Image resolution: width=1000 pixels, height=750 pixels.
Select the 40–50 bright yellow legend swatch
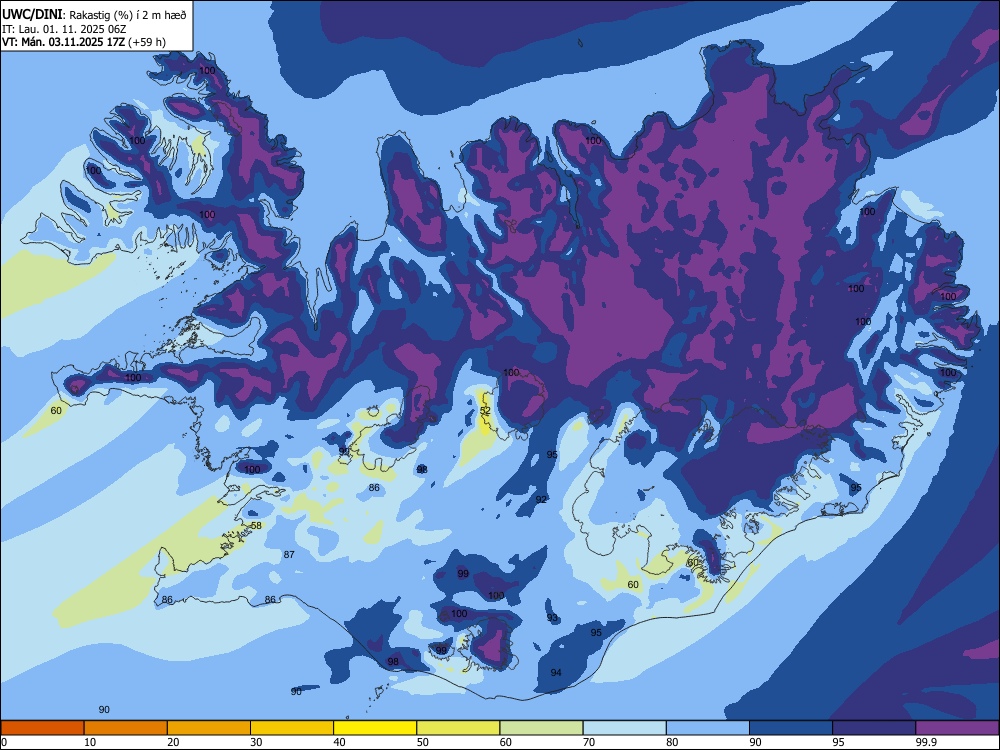[x=375, y=728]
